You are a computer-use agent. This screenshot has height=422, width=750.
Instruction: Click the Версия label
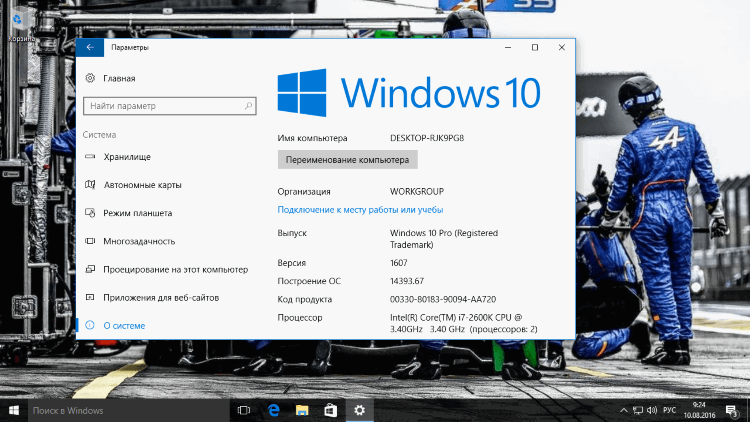pyautogui.click(x=291, y=263)
